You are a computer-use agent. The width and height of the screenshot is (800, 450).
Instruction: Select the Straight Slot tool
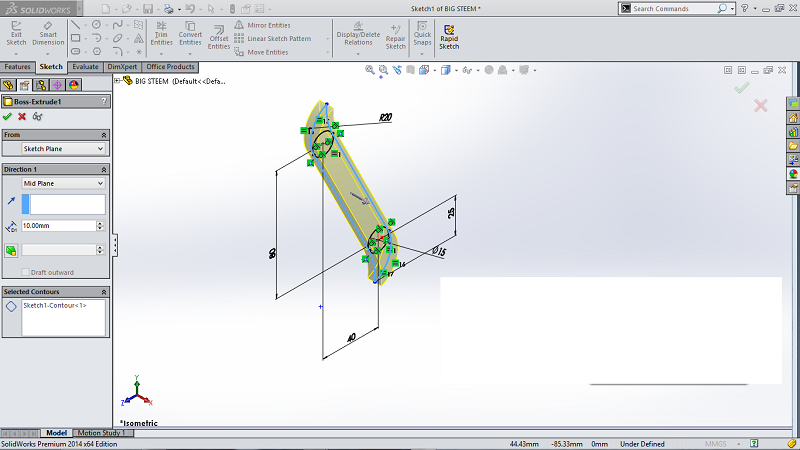pos(76,51)
